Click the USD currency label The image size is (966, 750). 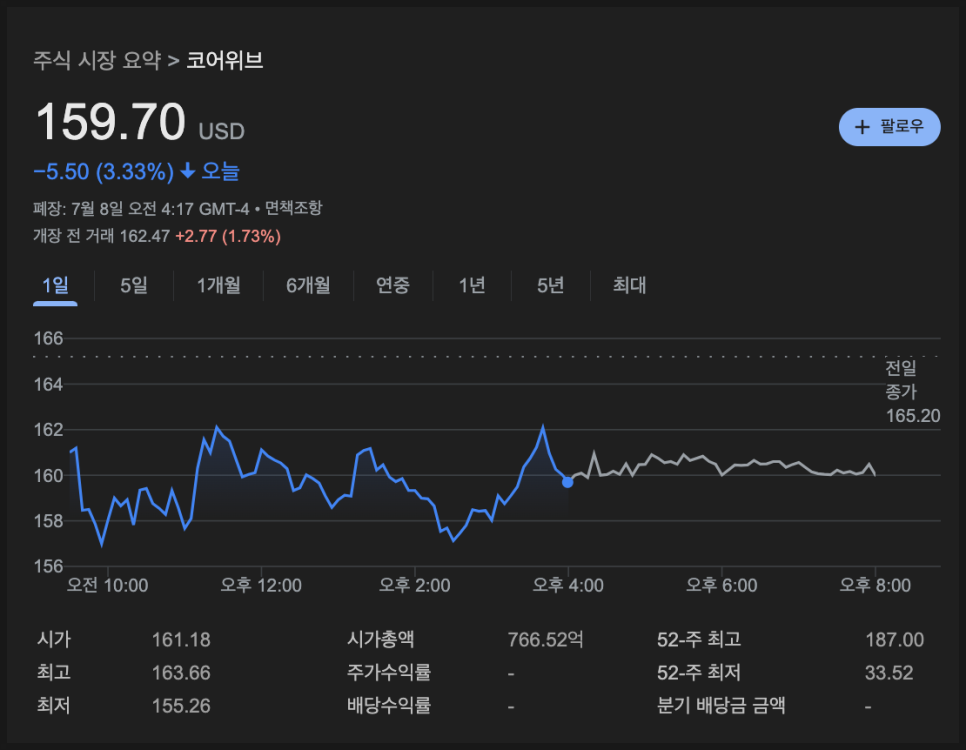tap(222, 131)
